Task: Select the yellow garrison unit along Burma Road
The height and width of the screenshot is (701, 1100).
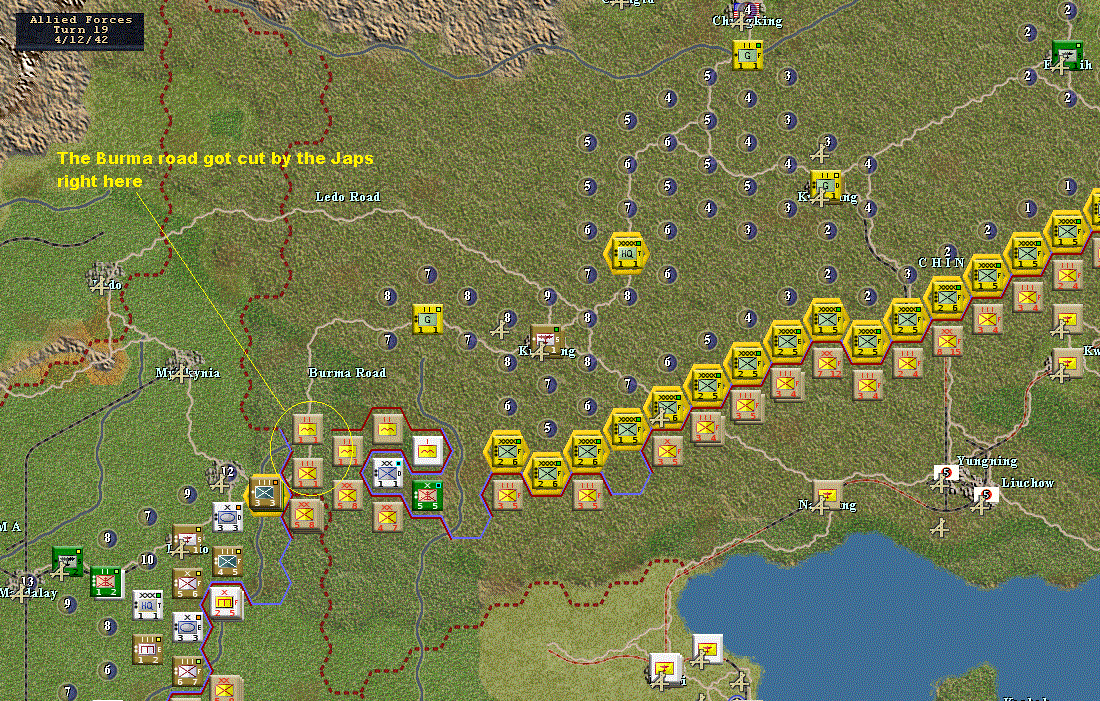Action: point(427,319)
